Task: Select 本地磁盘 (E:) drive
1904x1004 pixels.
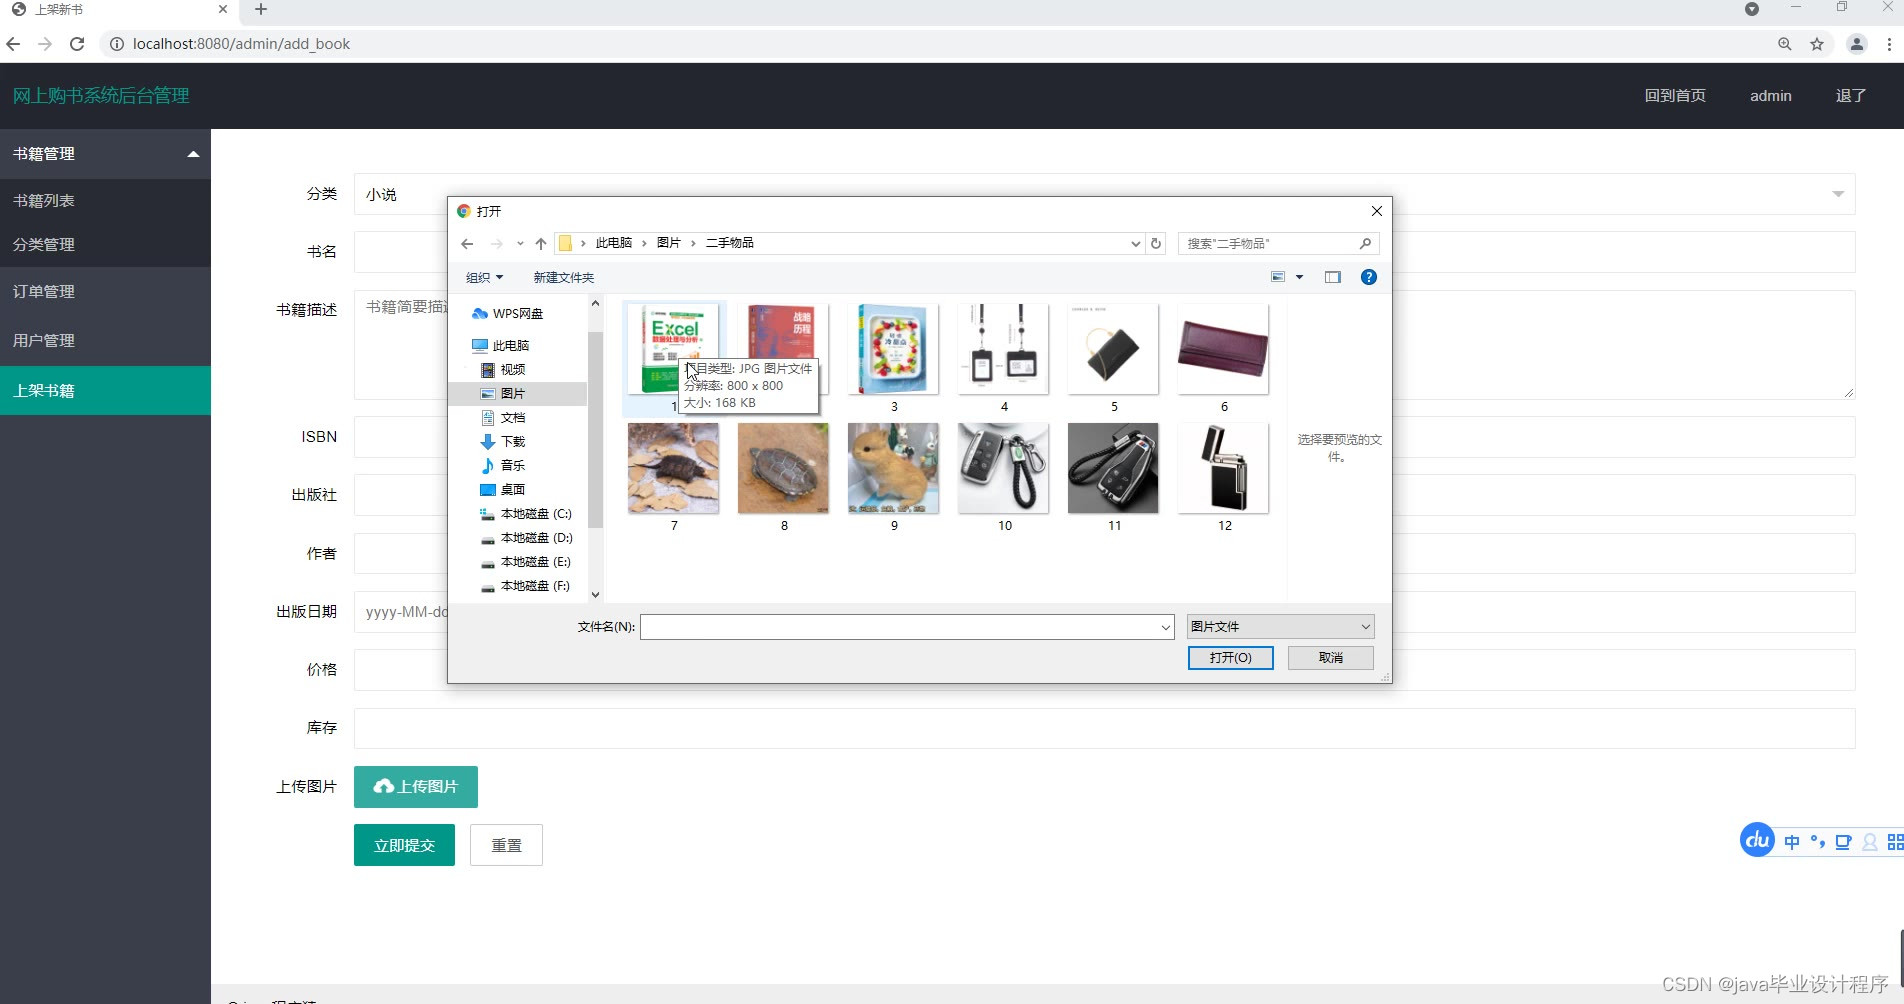Action: click(527, 561)
